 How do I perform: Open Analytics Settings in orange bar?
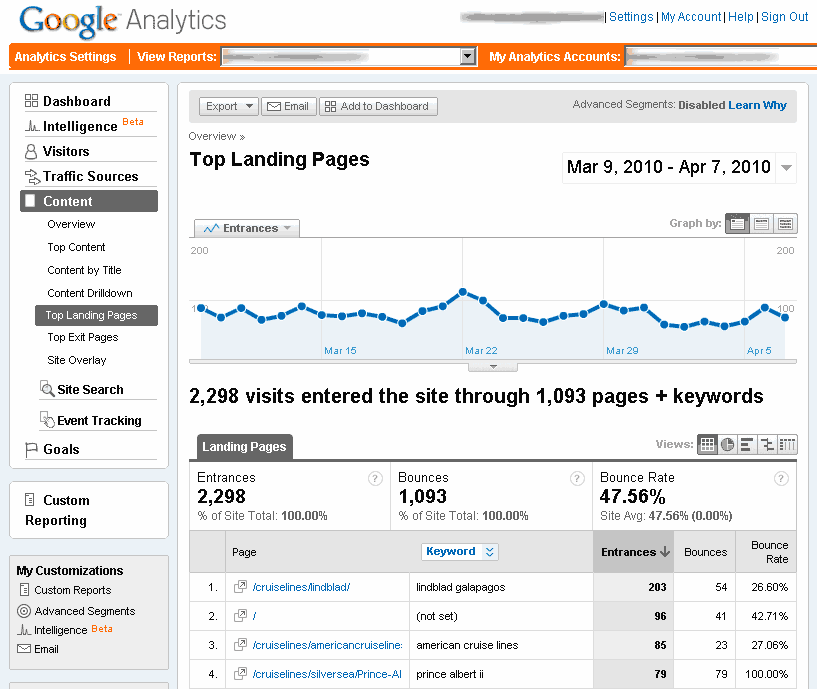point(65,56)
